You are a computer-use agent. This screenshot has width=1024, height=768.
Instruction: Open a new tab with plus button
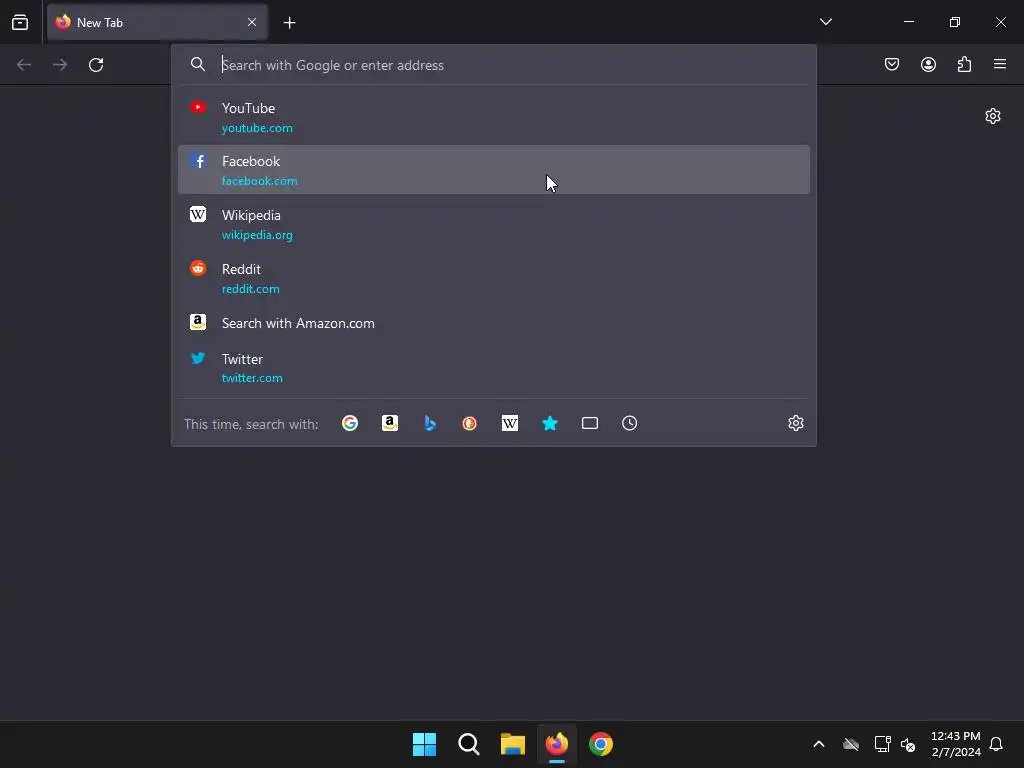tap(289, 23)
